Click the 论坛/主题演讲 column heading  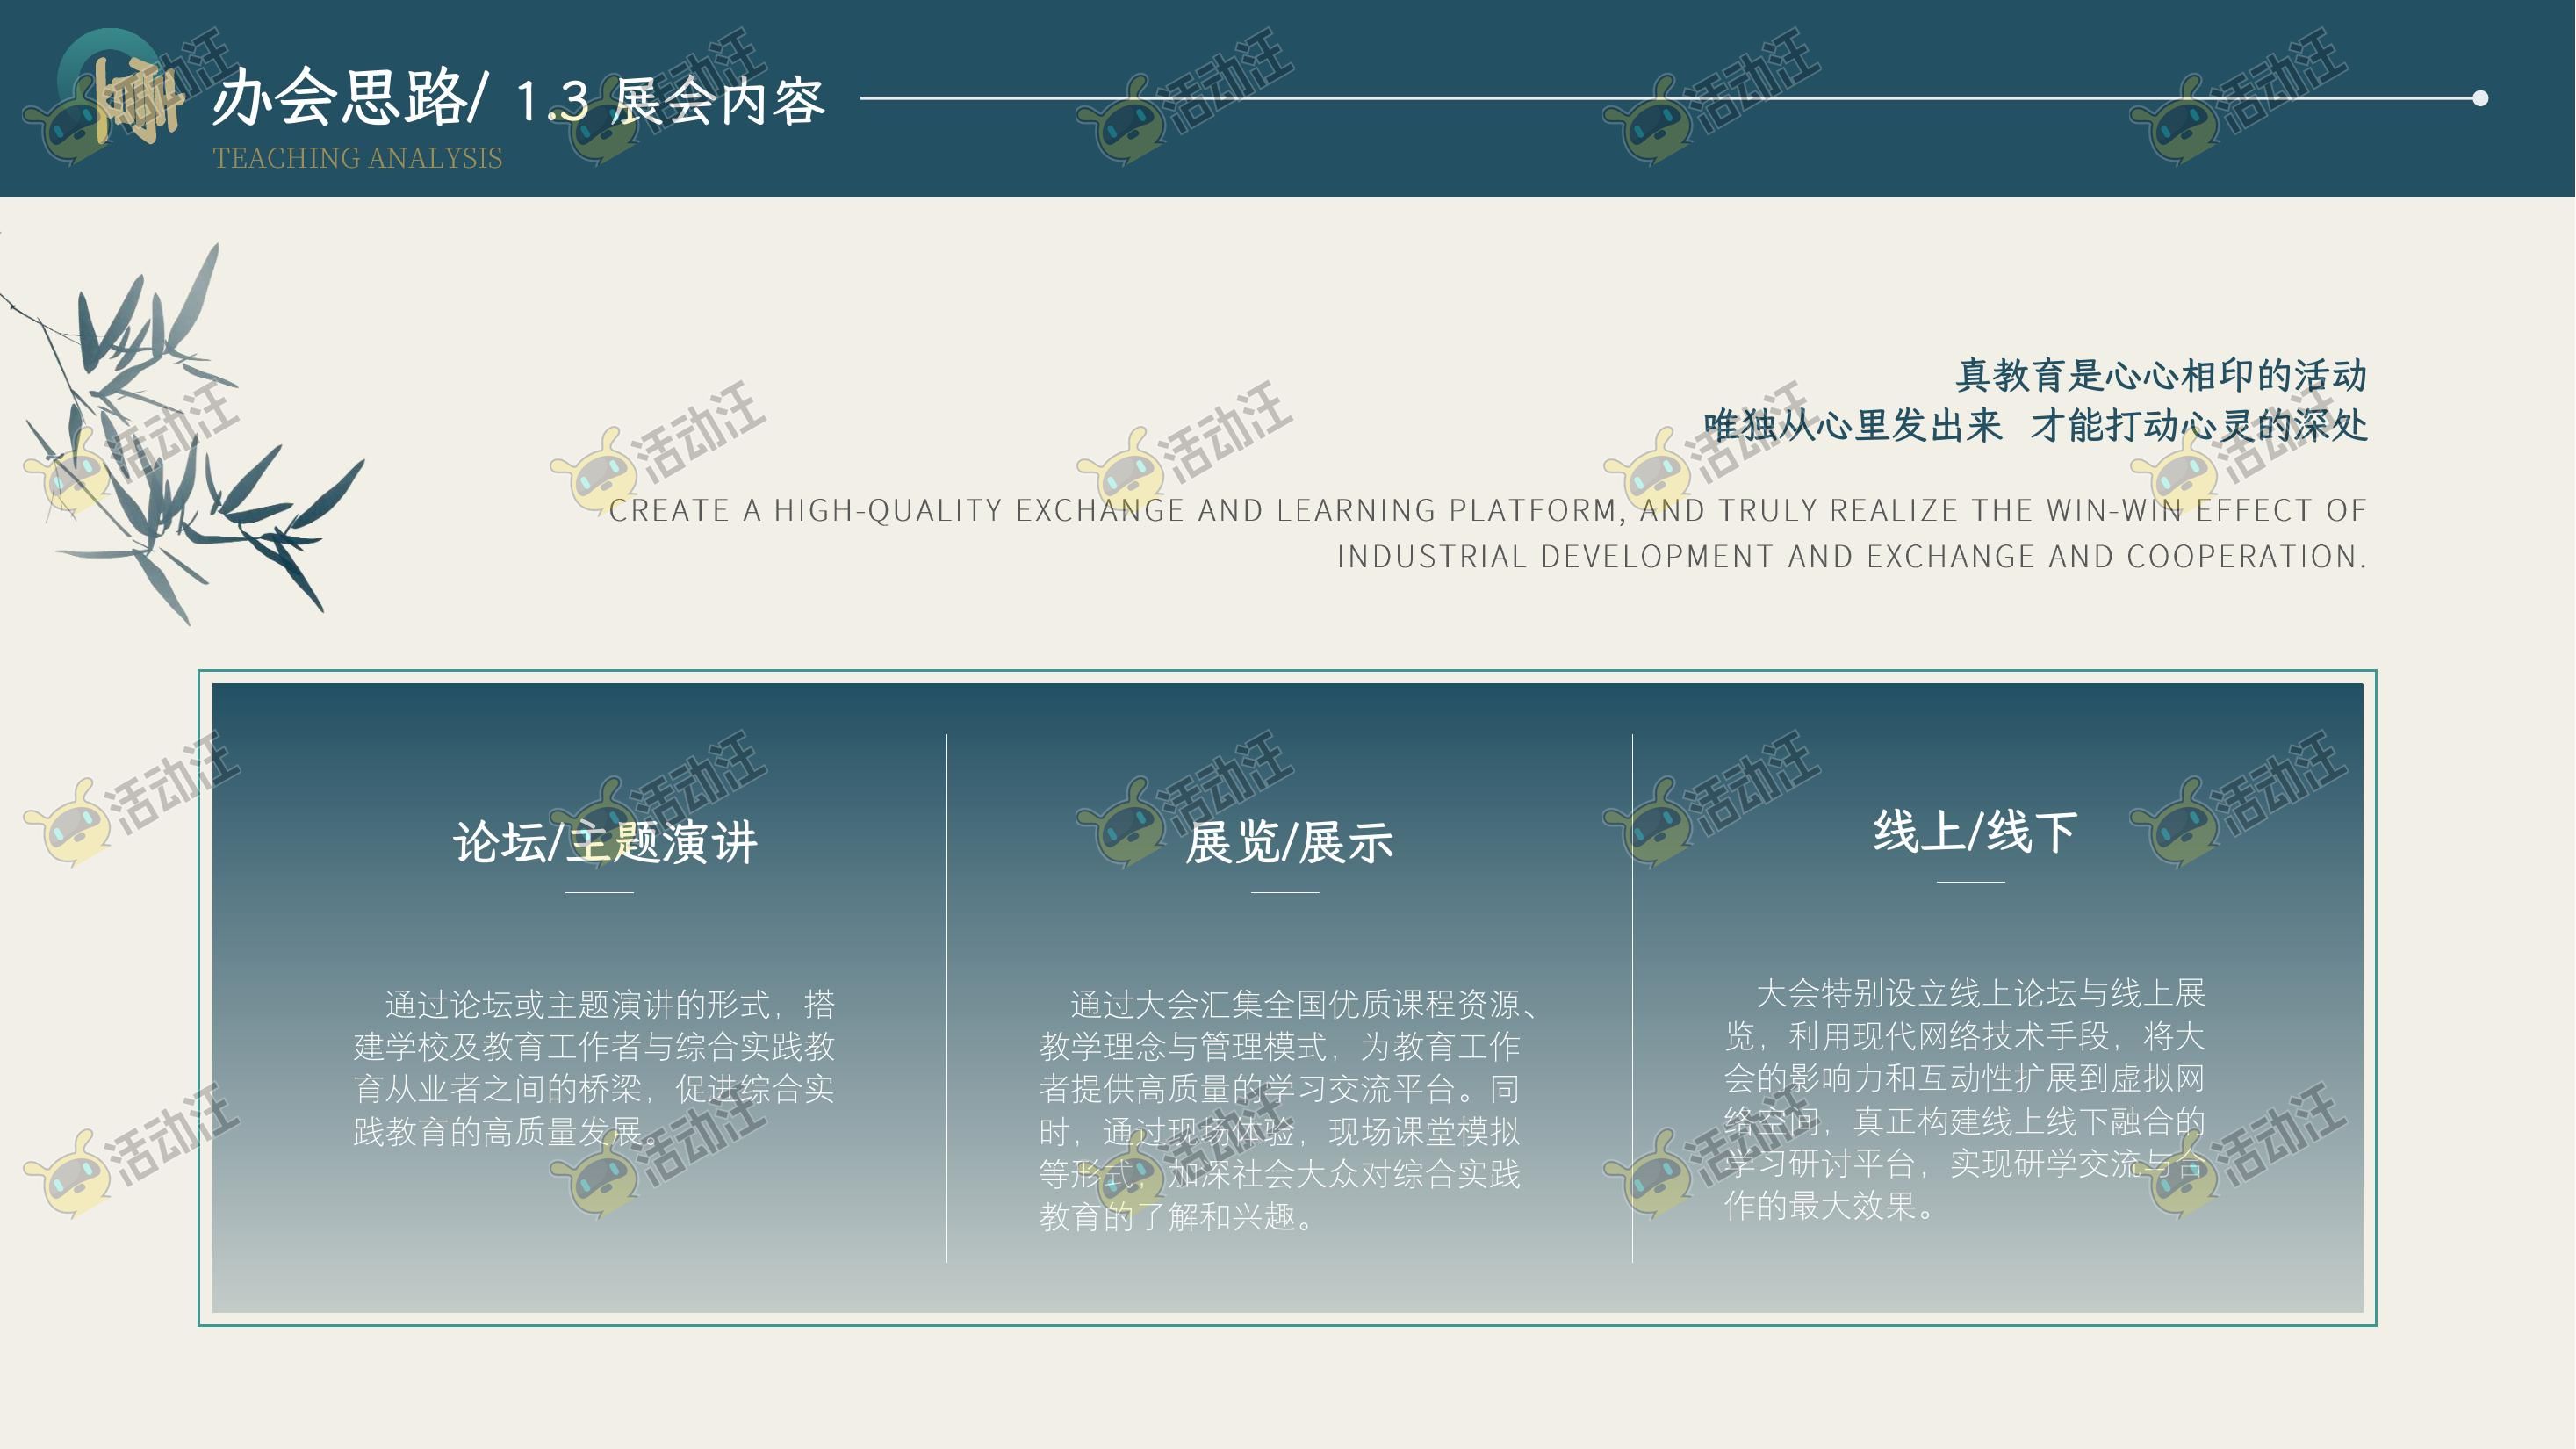605,842
